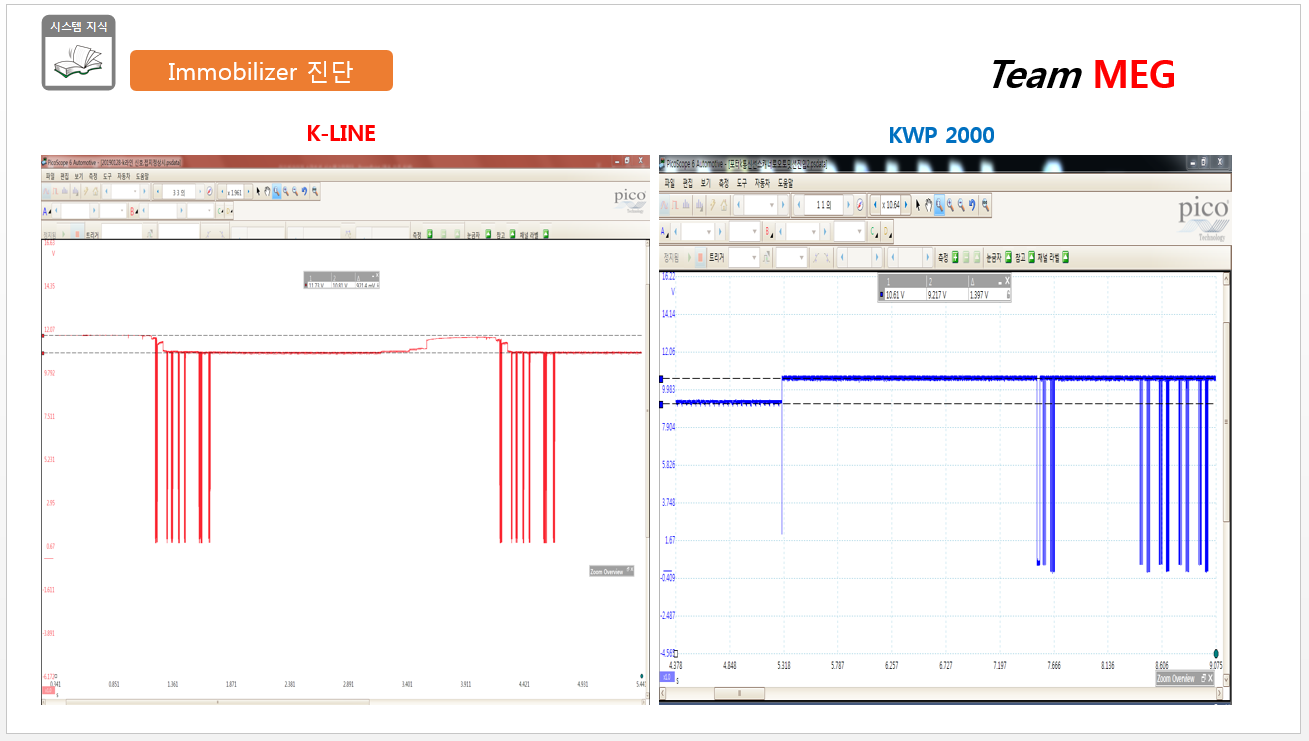The height and width of the screenshot is (741, 1309).
Task: Expand 트리거 mode dropdown in KWP 2000 window
Action: click(754, 257)
